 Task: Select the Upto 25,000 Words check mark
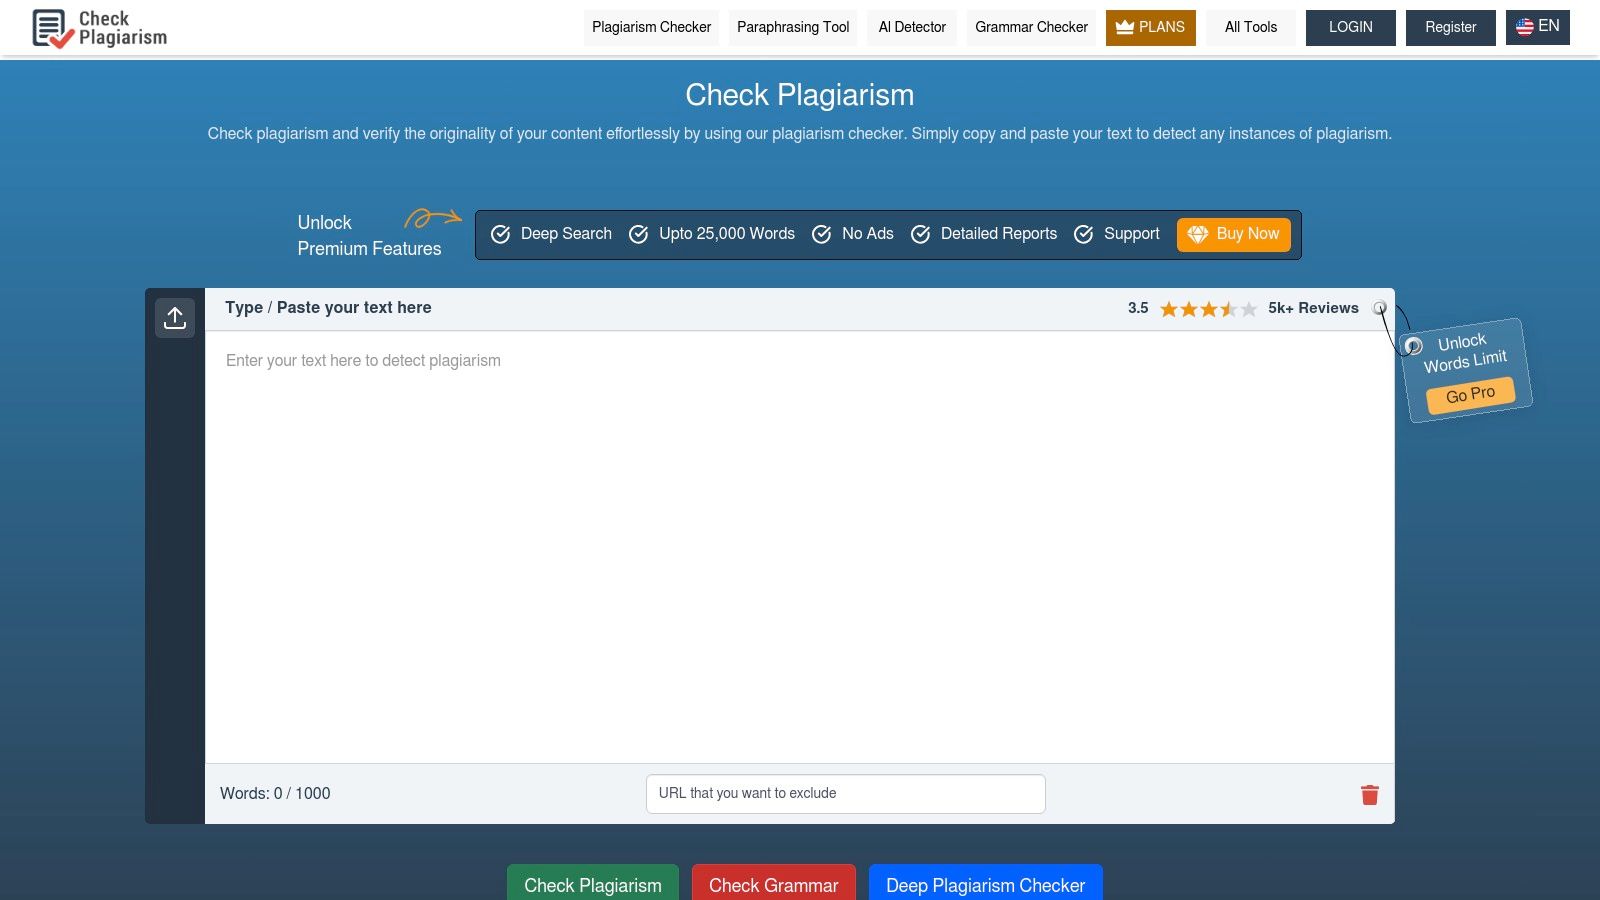tap(638, 234)
